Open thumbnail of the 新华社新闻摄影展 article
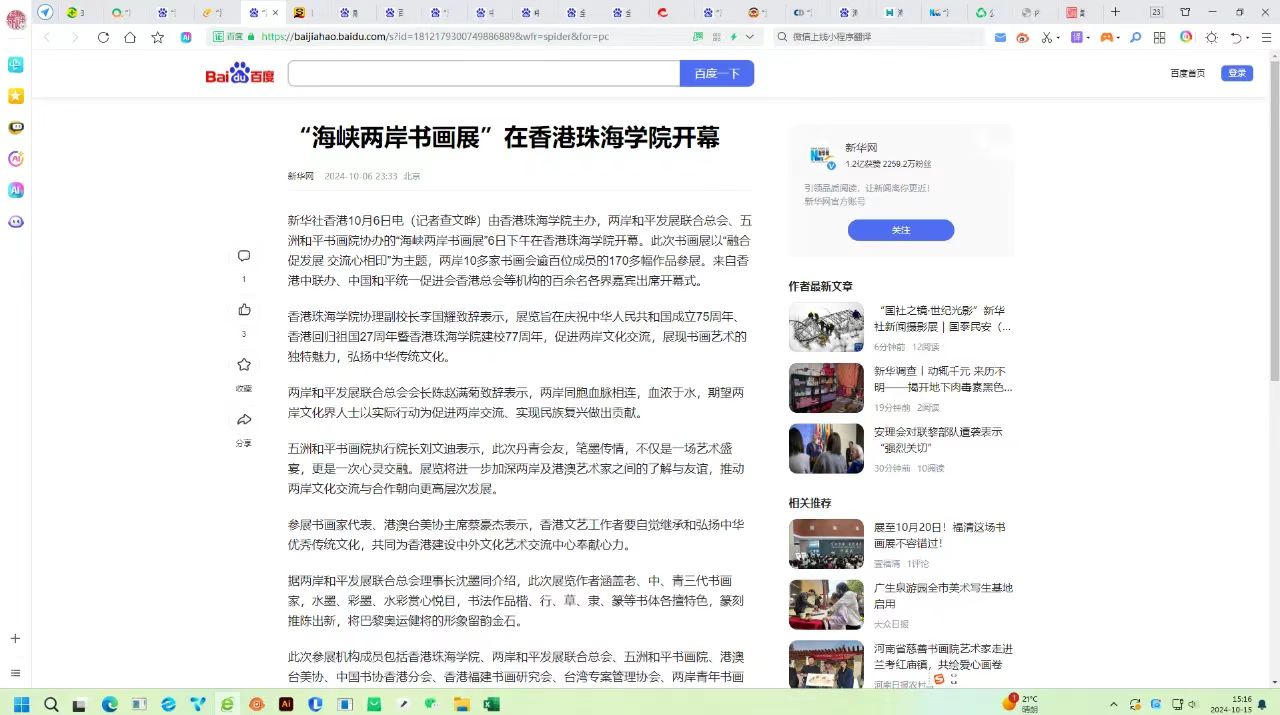 click(x=826, y=327)
